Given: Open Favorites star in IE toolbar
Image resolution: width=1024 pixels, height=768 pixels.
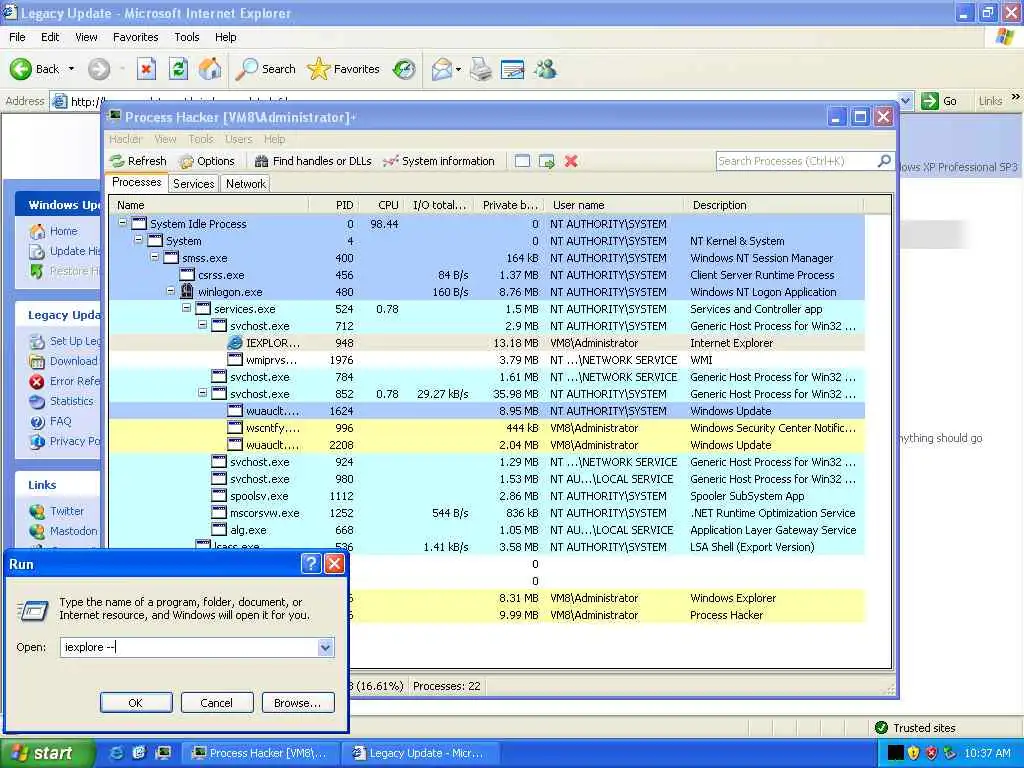Looking at the screenshot, I should pos(344,69).
